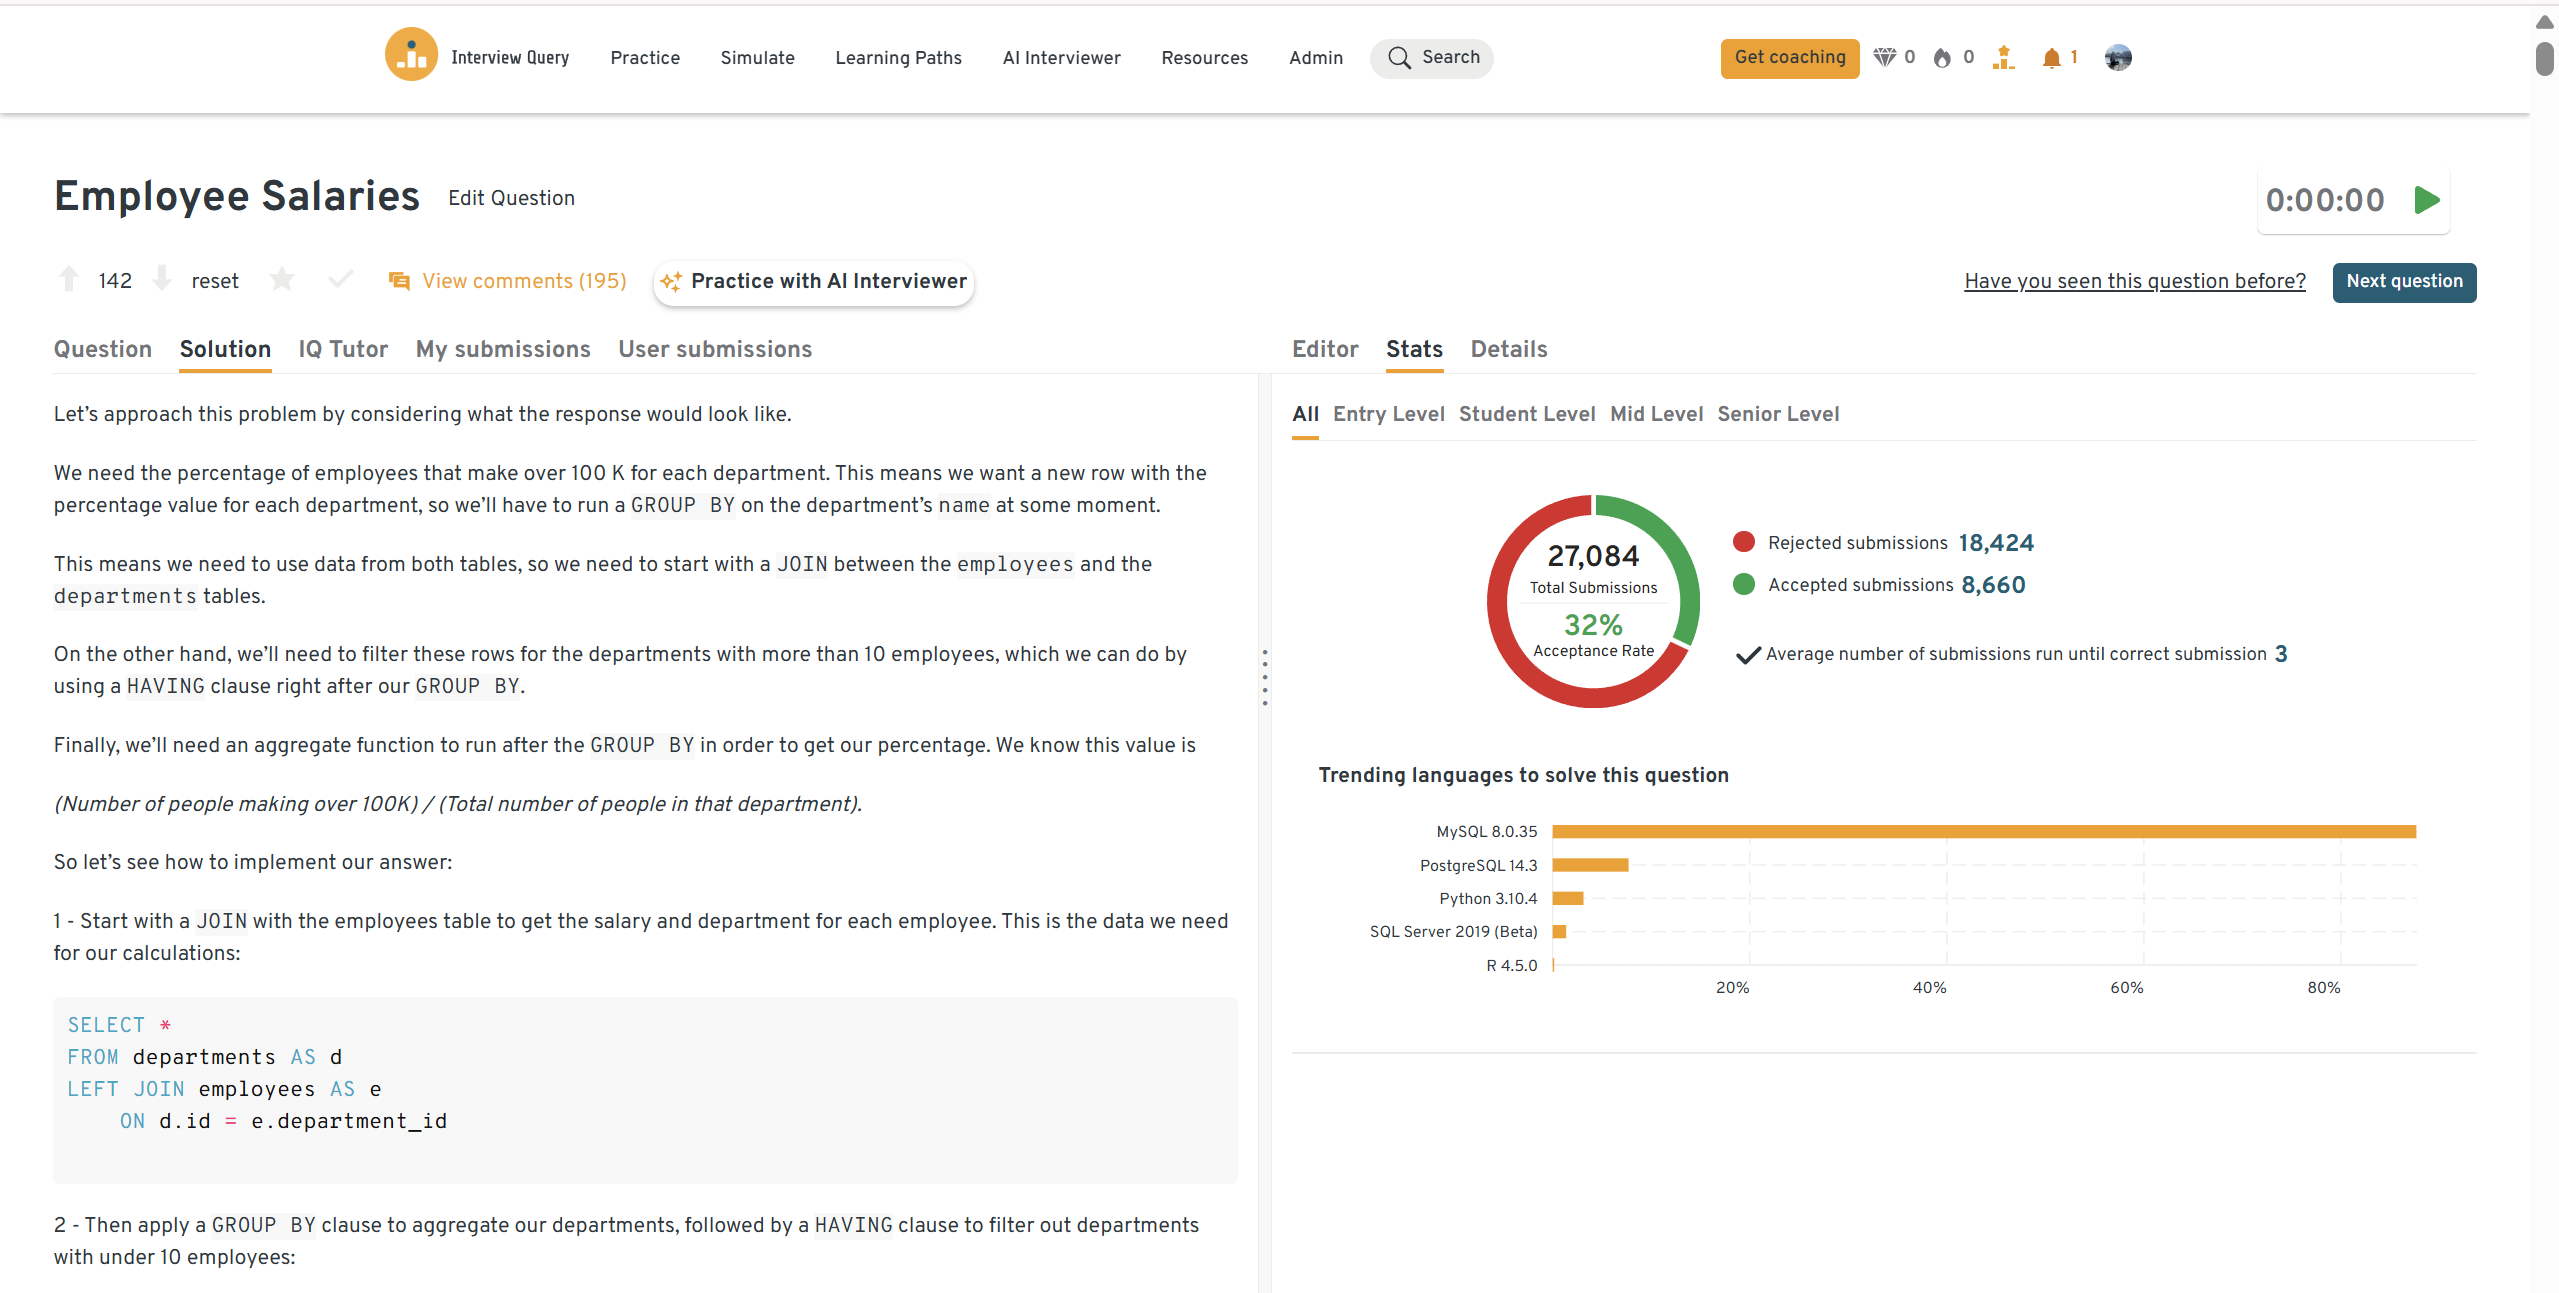Screen dimensions: 2559x1293
Task: Mark question complete with checkmark icon
Action: tap(341, 279)
